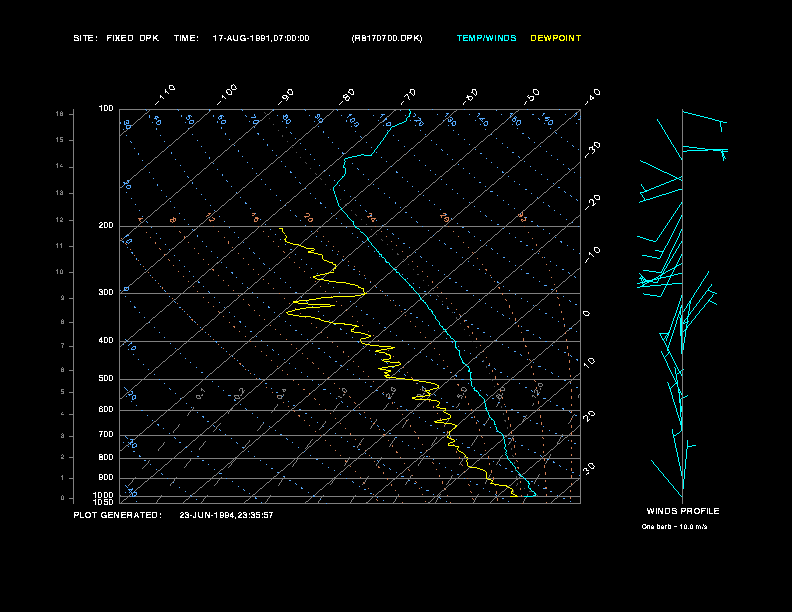
Task: Click the 5 km height scale tick
Action: [x=63, y=392]
